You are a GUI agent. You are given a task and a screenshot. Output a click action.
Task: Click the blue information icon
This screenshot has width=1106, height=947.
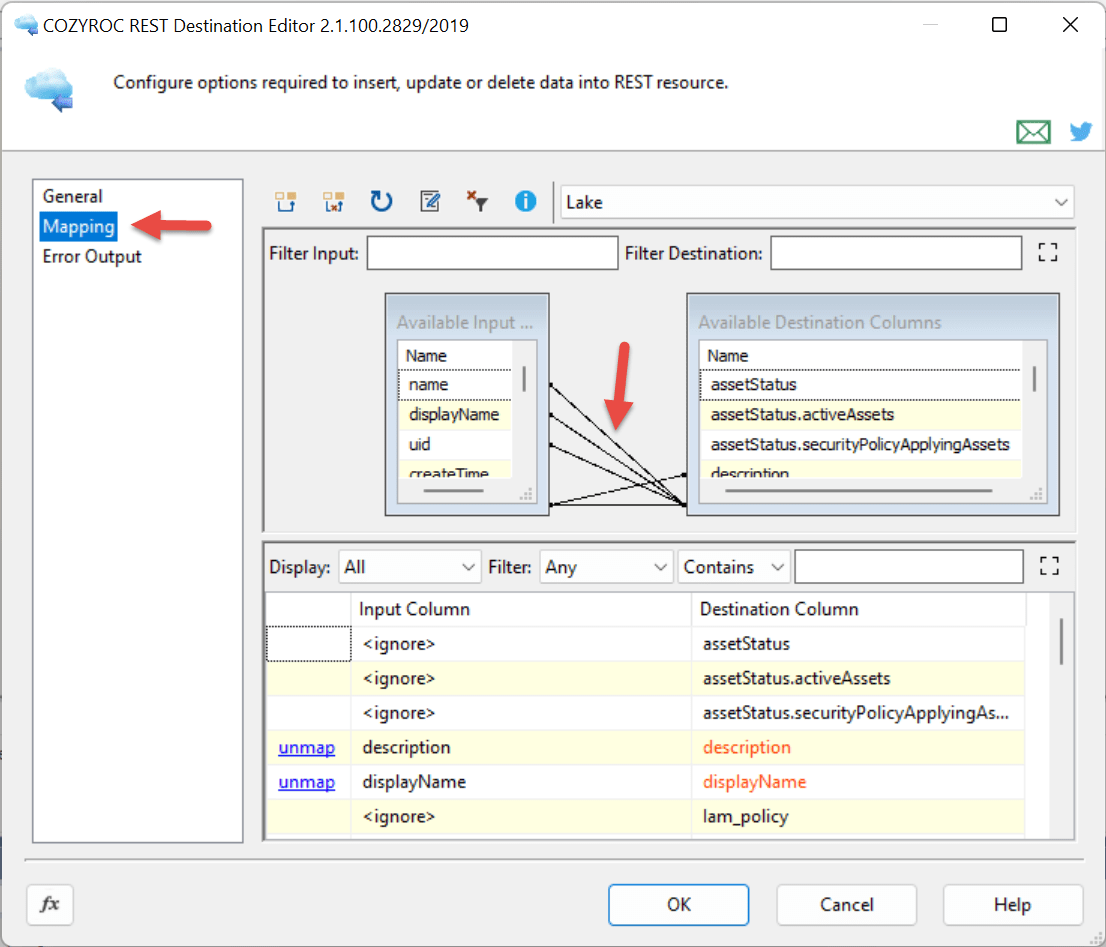(525, 202)
